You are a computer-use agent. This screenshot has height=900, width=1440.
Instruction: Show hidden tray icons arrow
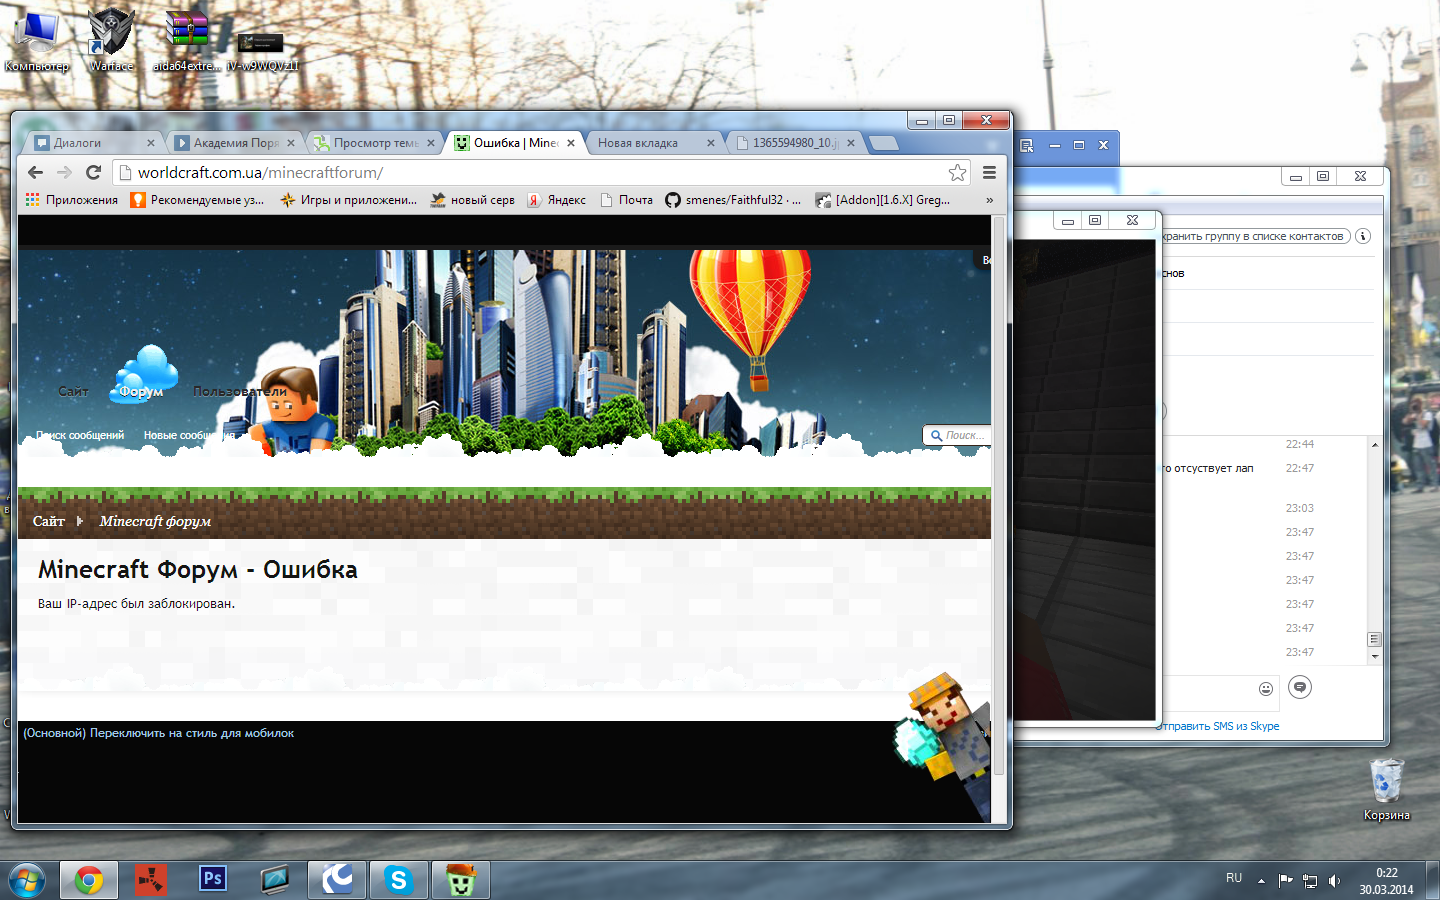[1261, 881]
